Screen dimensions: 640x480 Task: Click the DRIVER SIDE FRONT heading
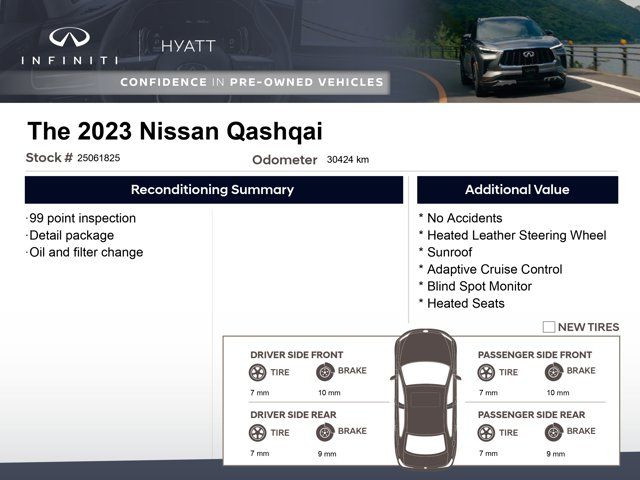(297, 355)
